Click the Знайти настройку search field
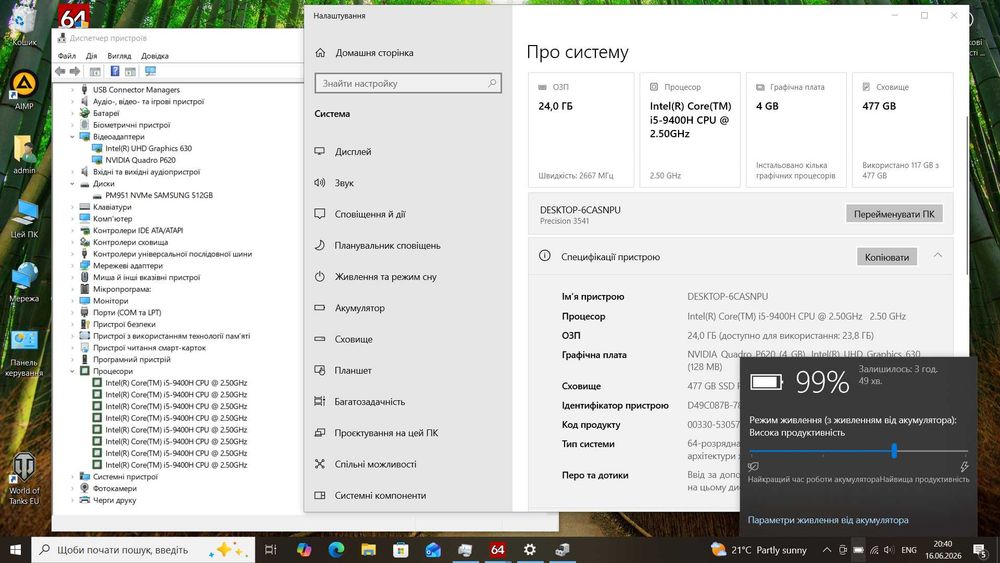The image size is (1000, 563). [x=408, y=83]
